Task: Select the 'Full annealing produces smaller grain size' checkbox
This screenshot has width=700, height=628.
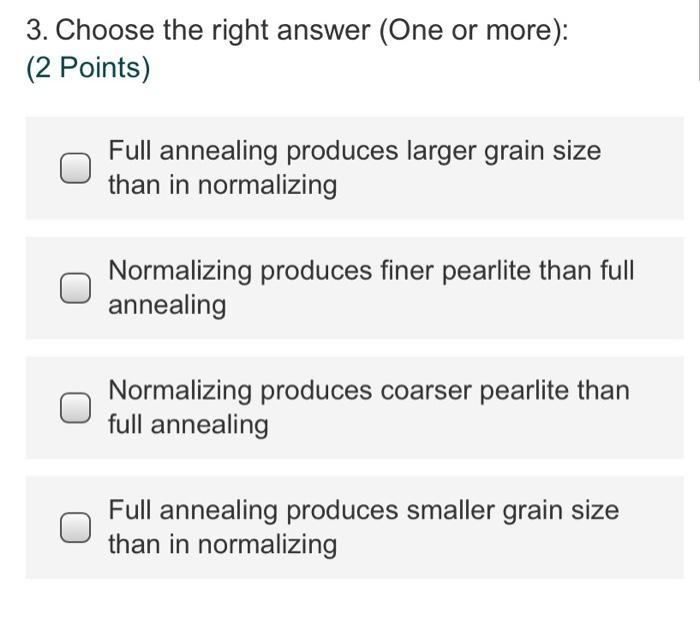Action: click(72, 528)
